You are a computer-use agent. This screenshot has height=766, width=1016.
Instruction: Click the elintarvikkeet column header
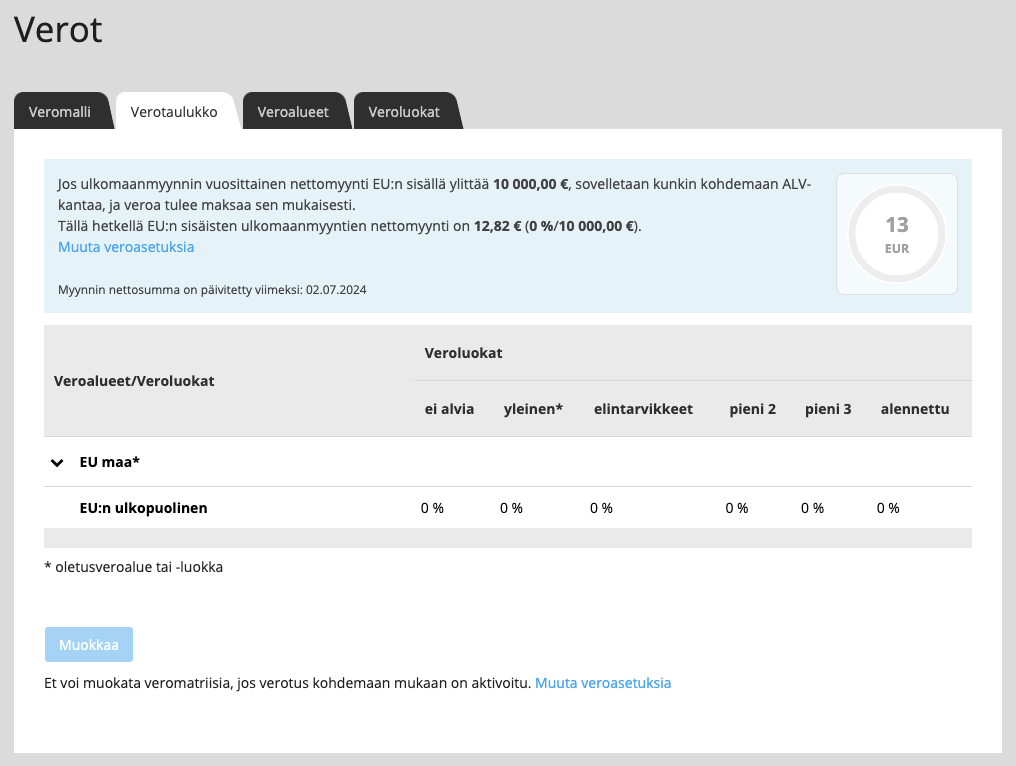[644, 408]
